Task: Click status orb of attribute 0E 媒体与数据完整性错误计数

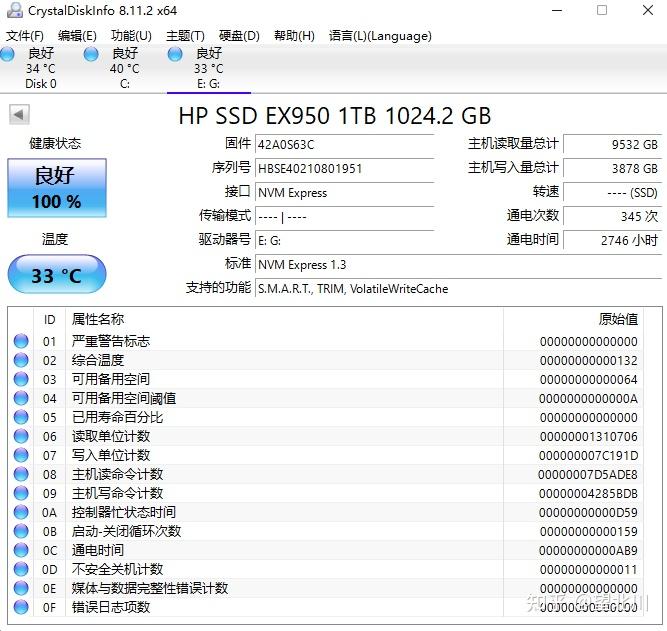Action: 21,588
